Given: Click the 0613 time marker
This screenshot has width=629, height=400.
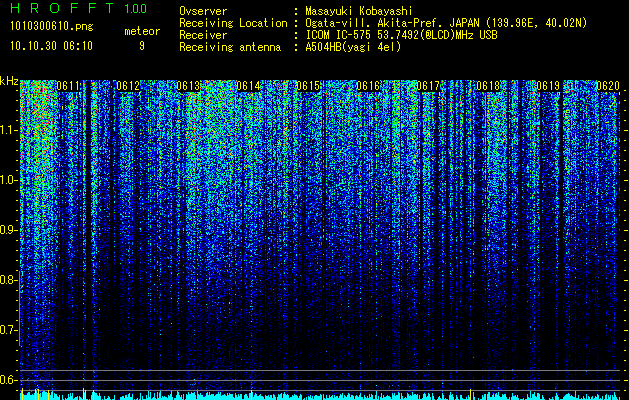Looking at the screenshot, I should click(188, 86).
